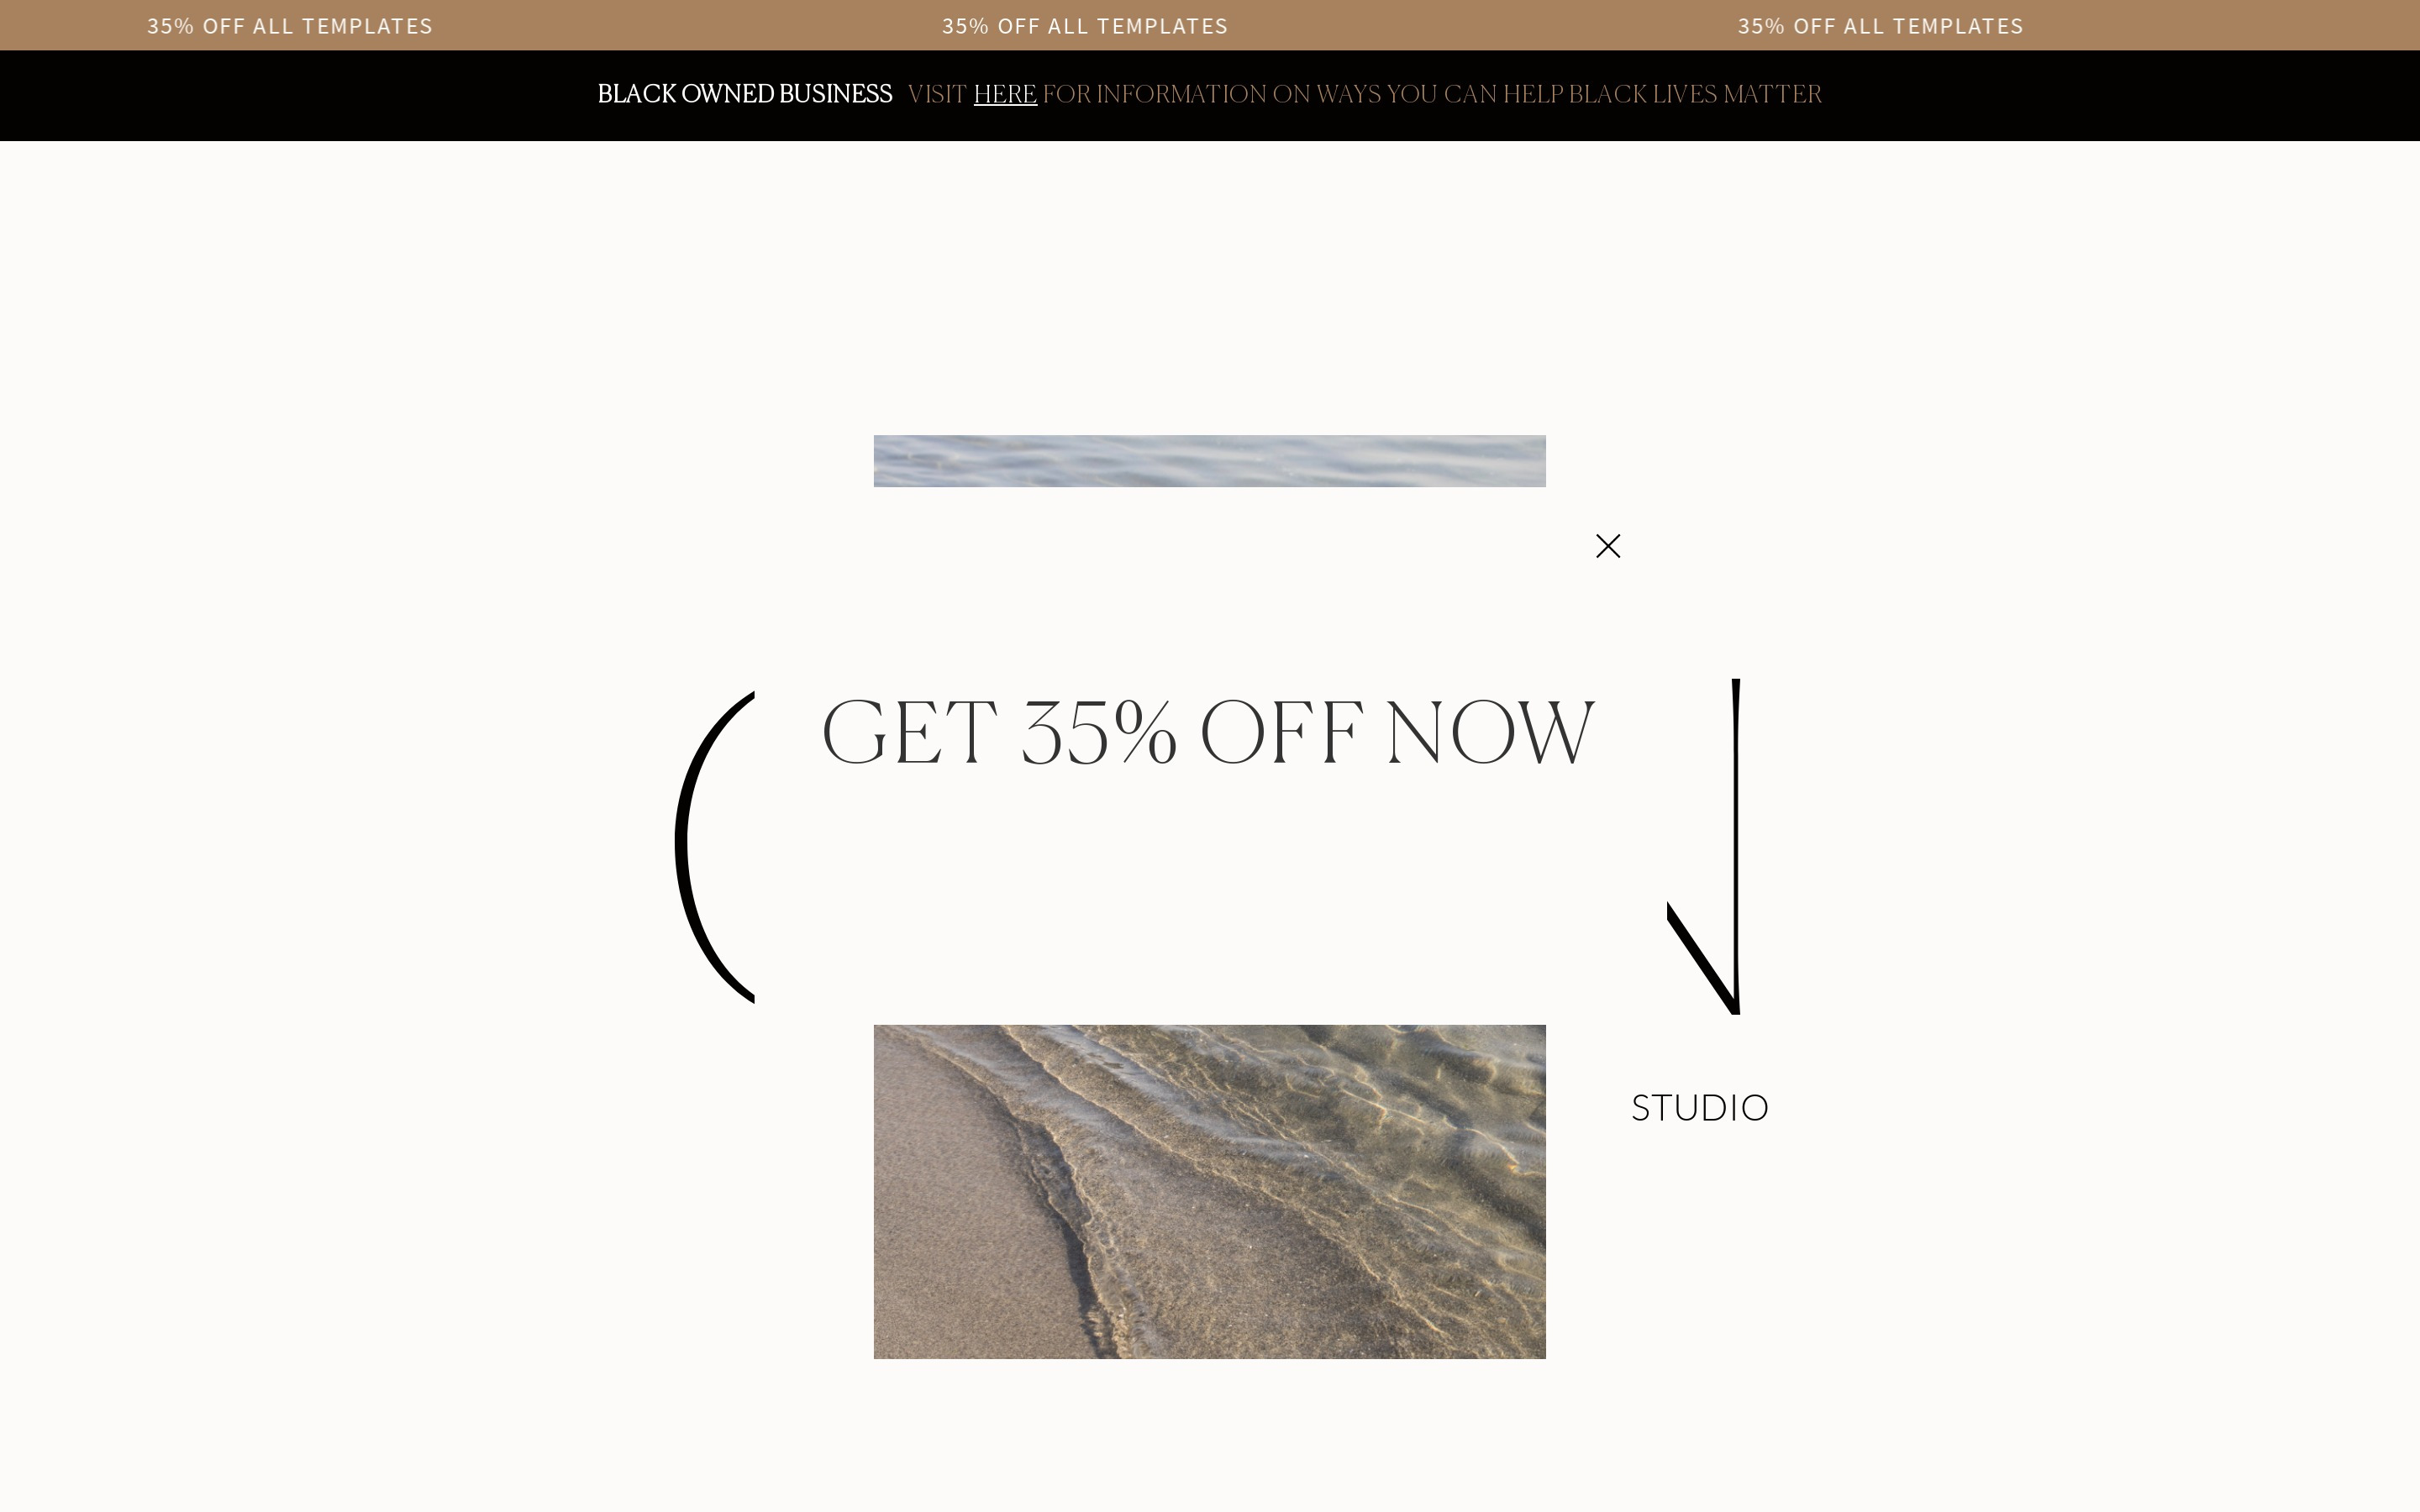Click the sandy shoreline photo

click(1210, 1191)
